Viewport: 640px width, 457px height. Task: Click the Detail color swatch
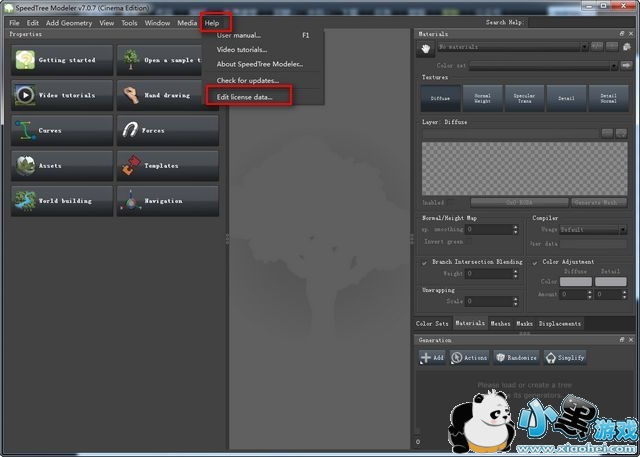click(611, 282)
